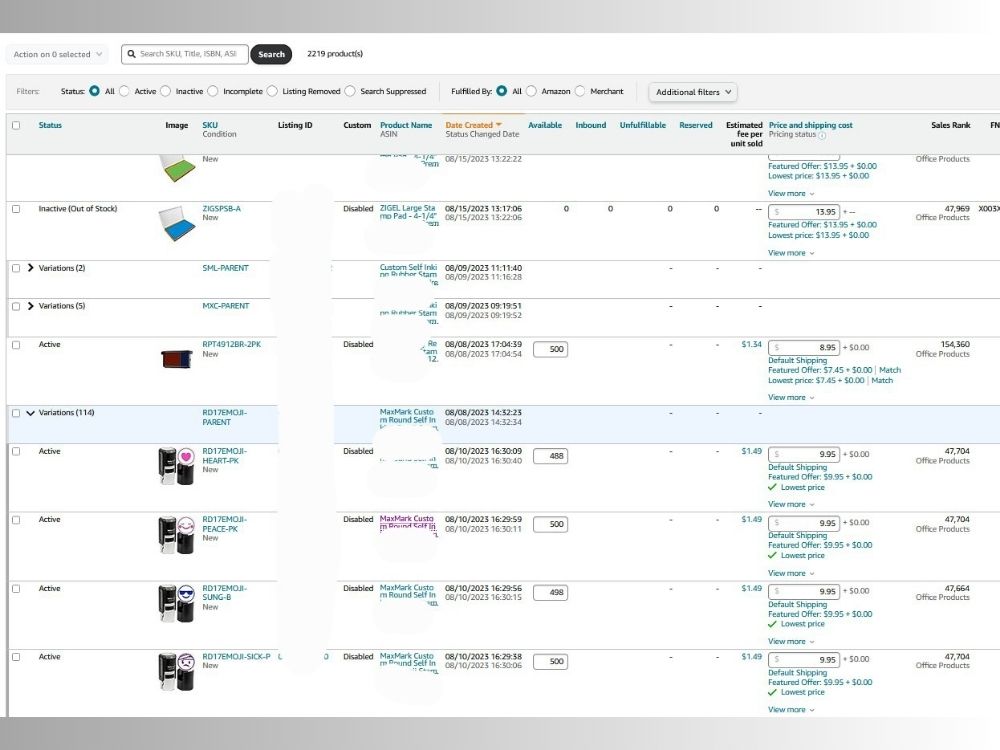Expand View more for RD17EMOJI-SICK-P
This screenshot has width=1000, height=750.
pyautogui.click(x=791, y=710)
